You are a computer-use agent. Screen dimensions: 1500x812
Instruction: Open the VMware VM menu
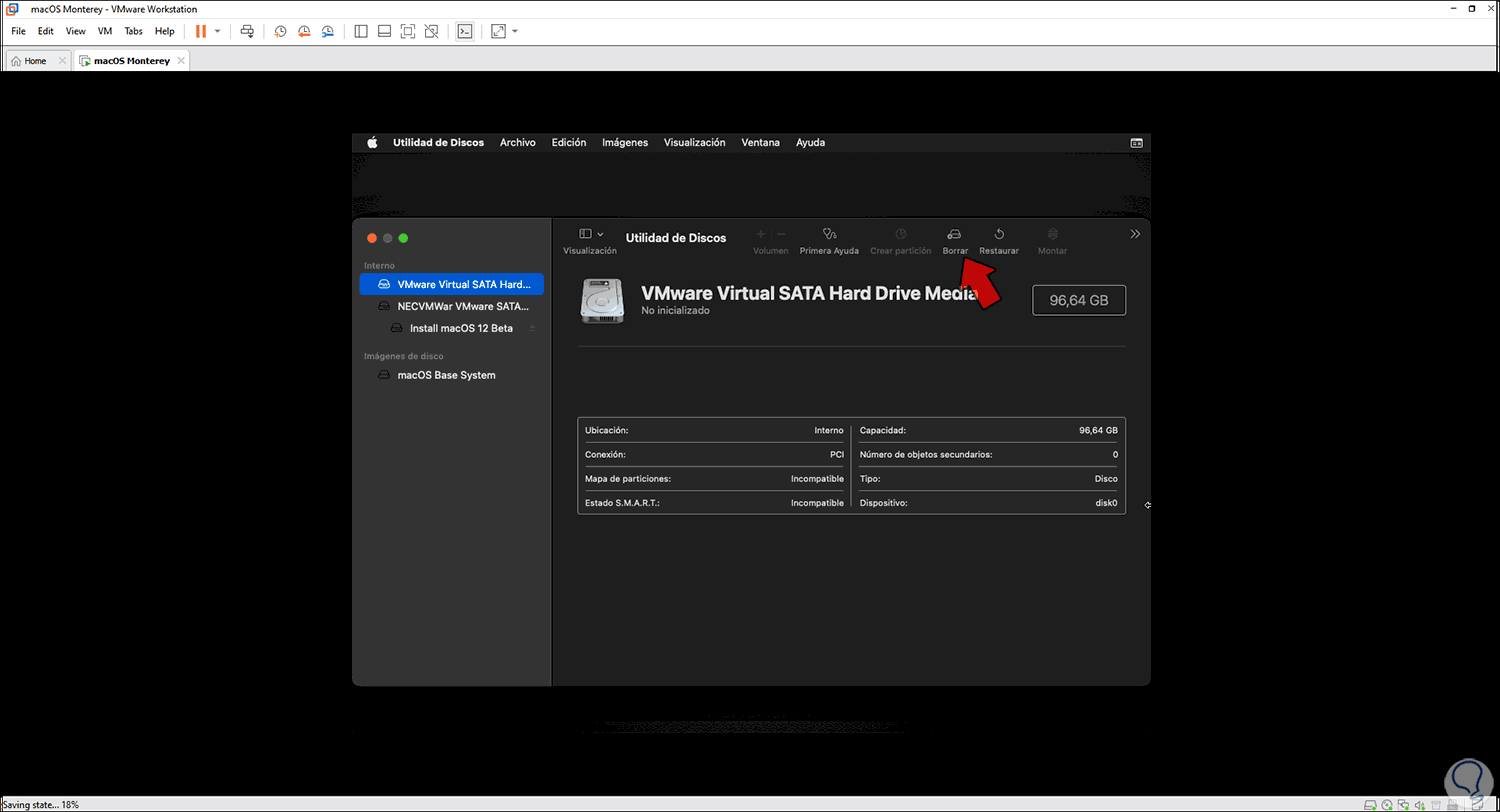pyautogui.click(x=105, y=31)
